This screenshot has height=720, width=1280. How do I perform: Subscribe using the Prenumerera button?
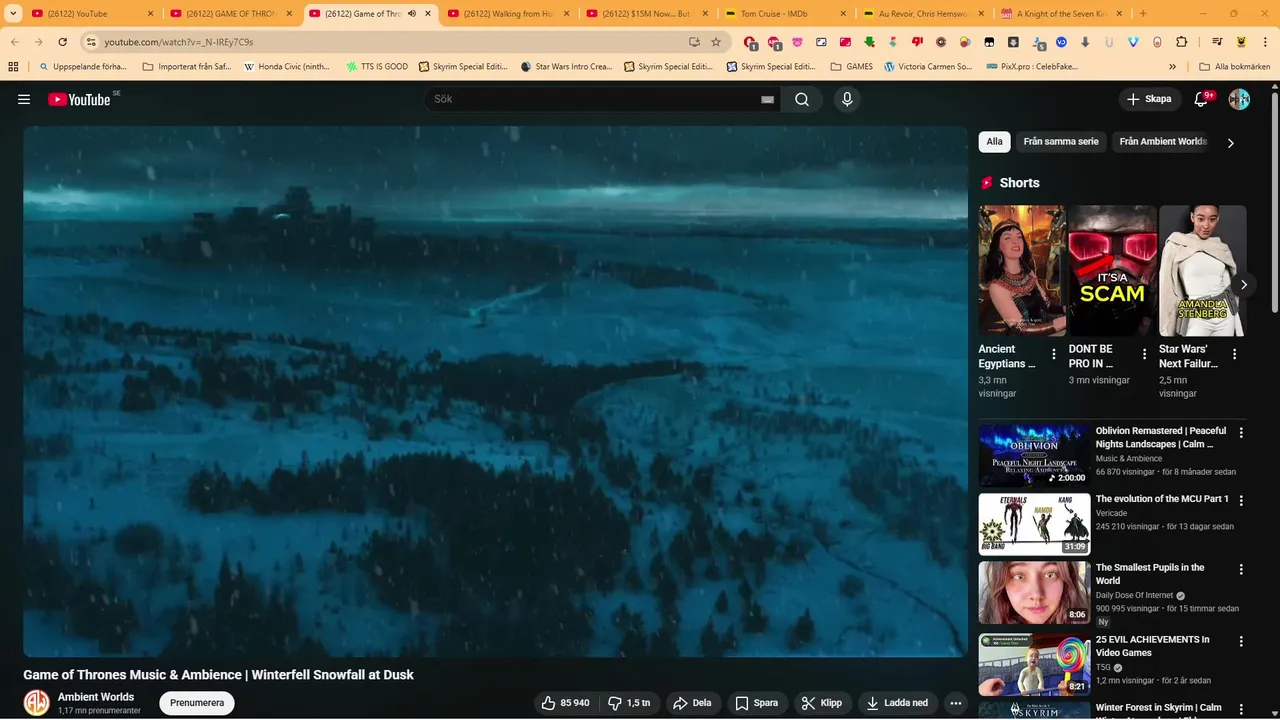(x=197, y=703)
